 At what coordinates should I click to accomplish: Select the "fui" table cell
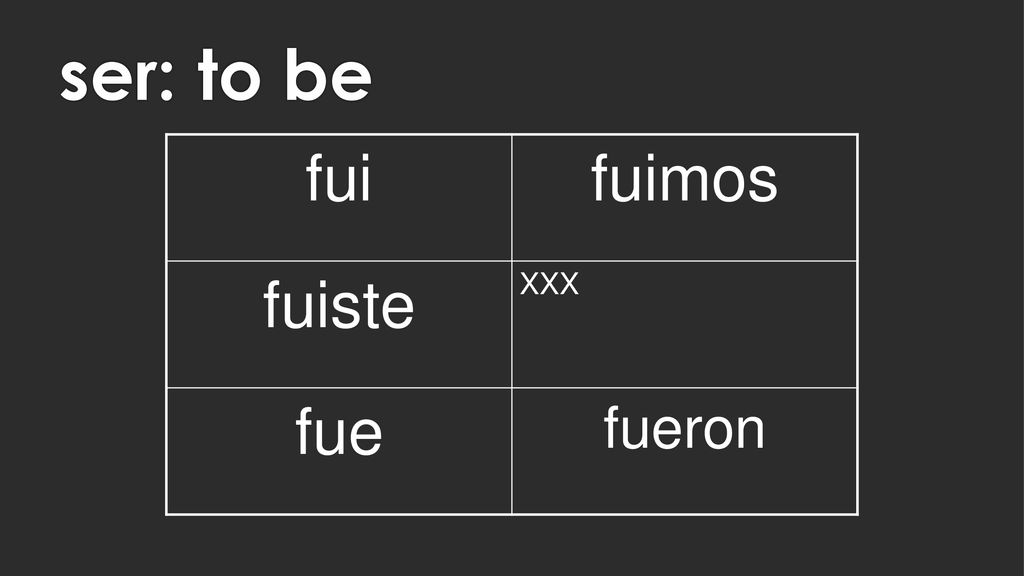[x=339, y=198]
